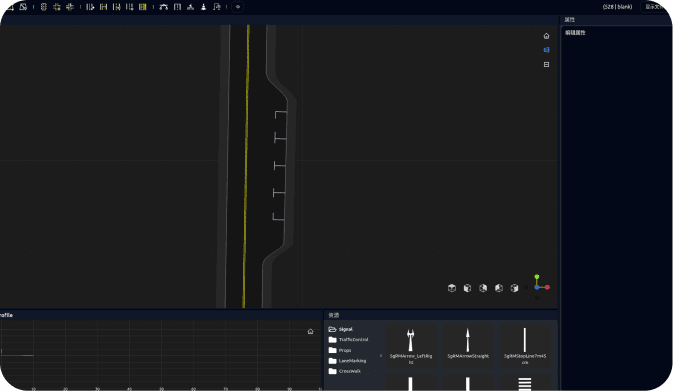Select the SgRMArrowStraight asset thumbnail
This screenshot has height=391, width=673.
click(468, 345)
